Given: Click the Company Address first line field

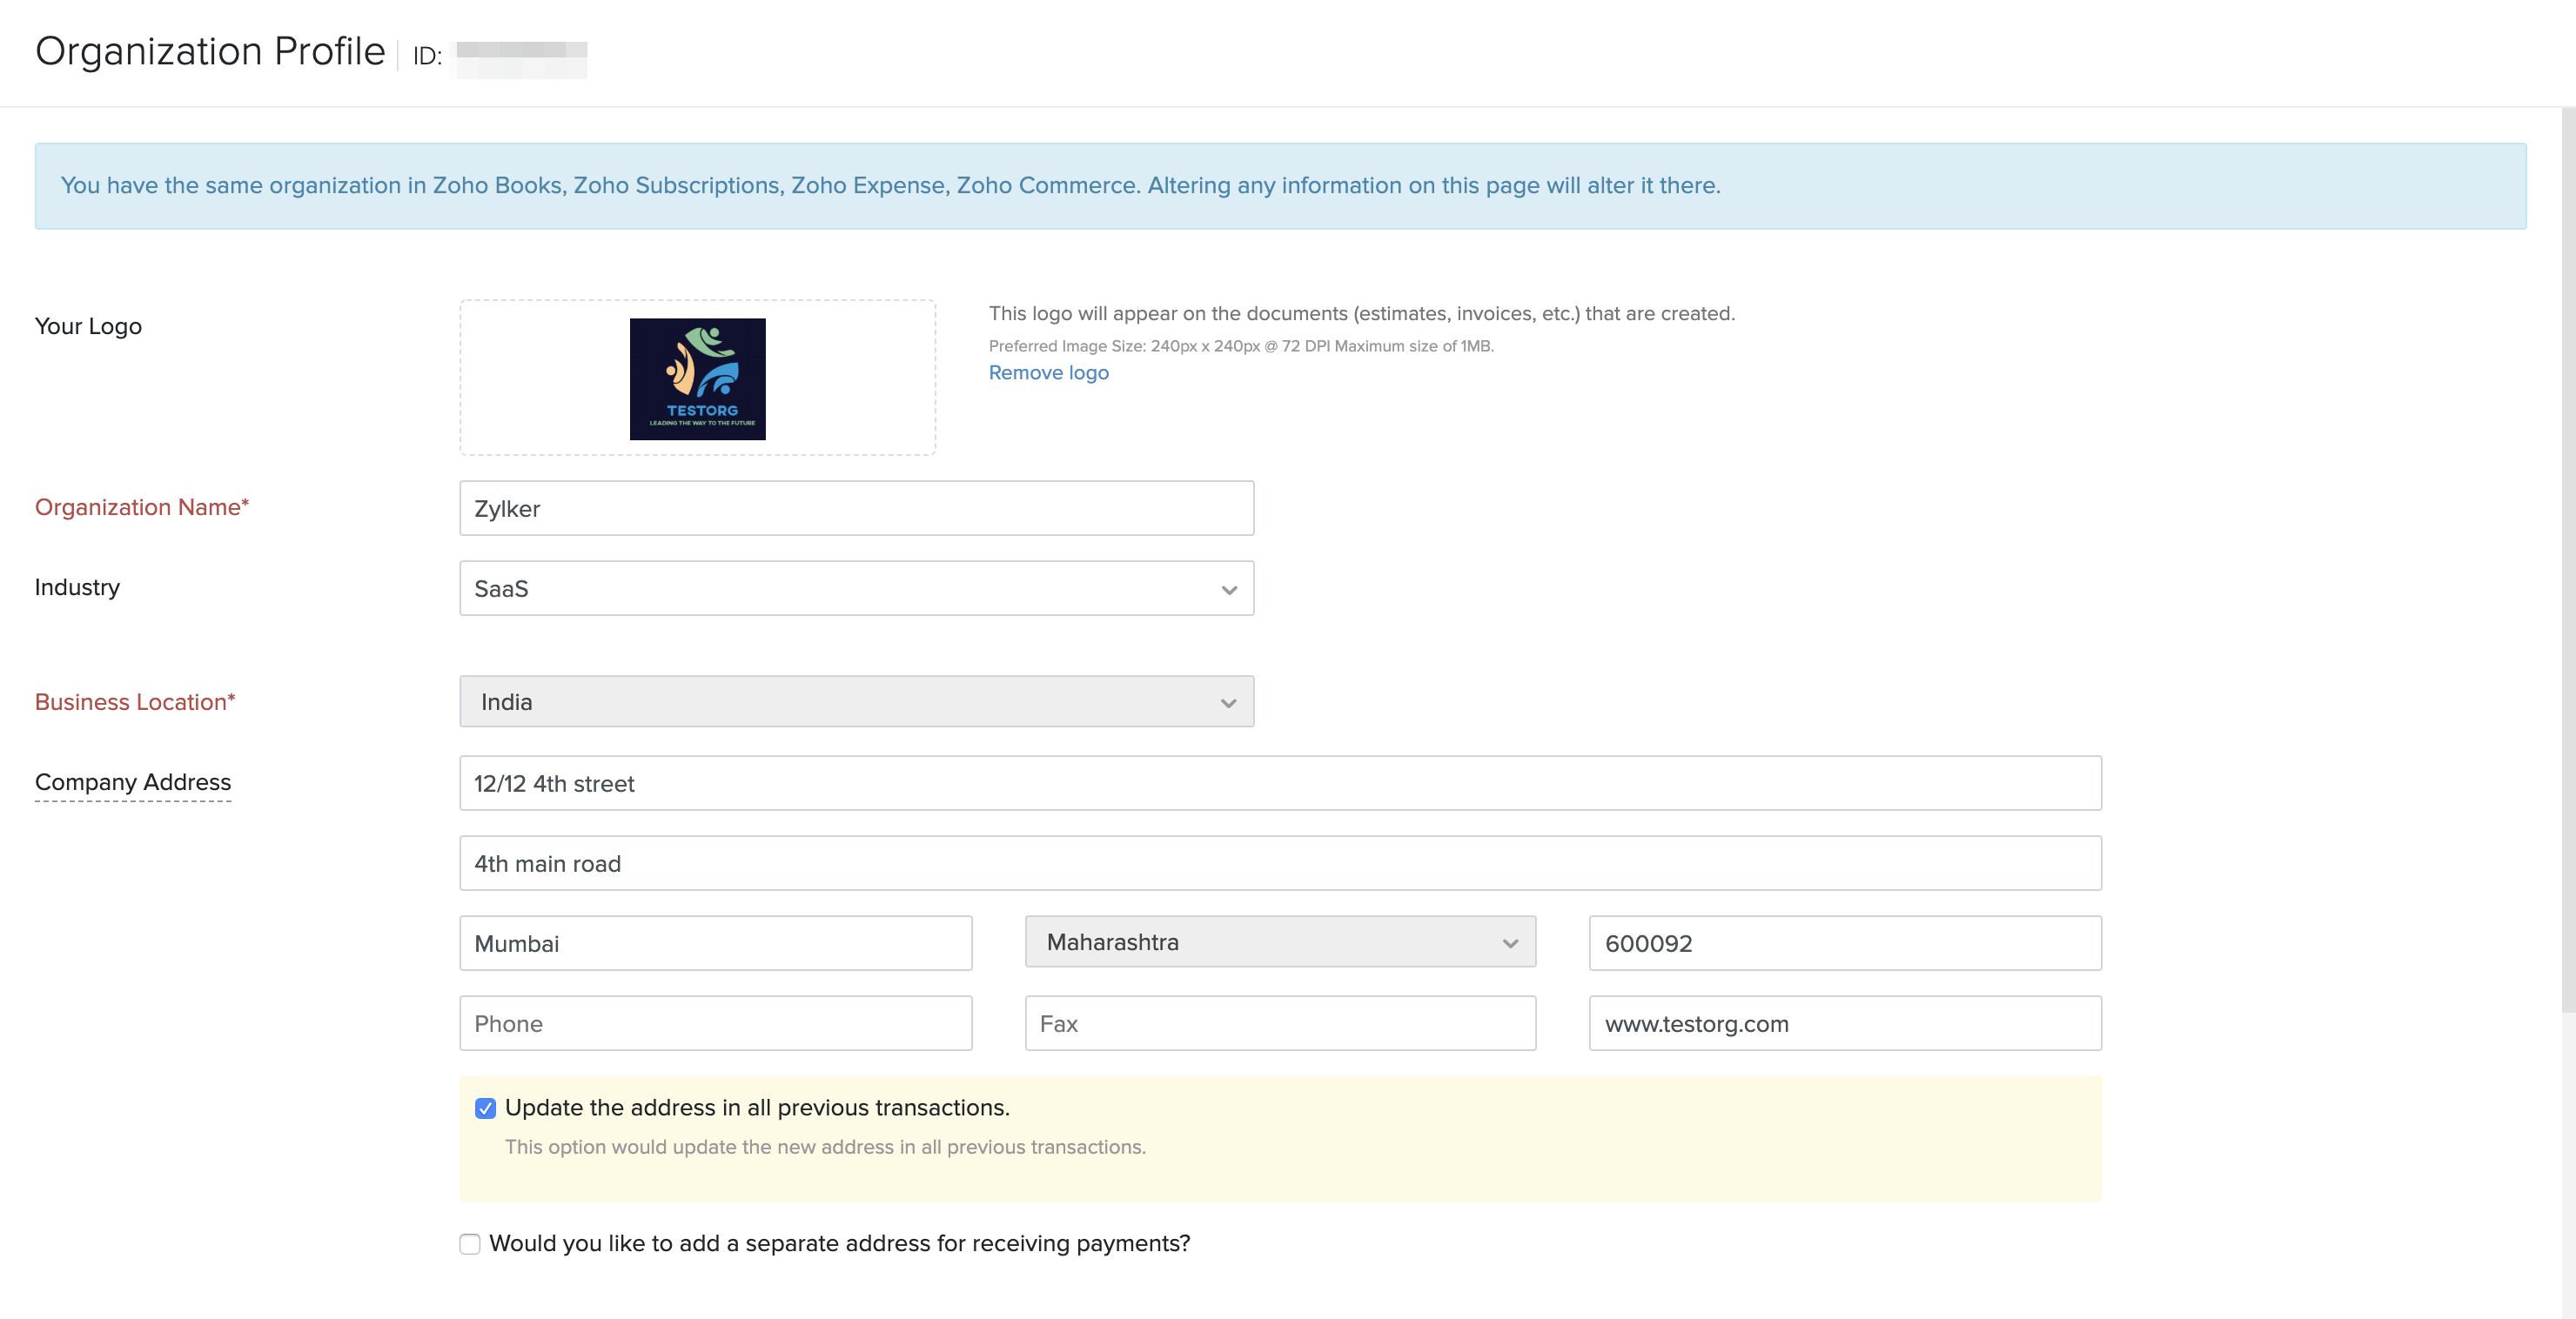Looking at the screenshot, I should click(1280, 782).
